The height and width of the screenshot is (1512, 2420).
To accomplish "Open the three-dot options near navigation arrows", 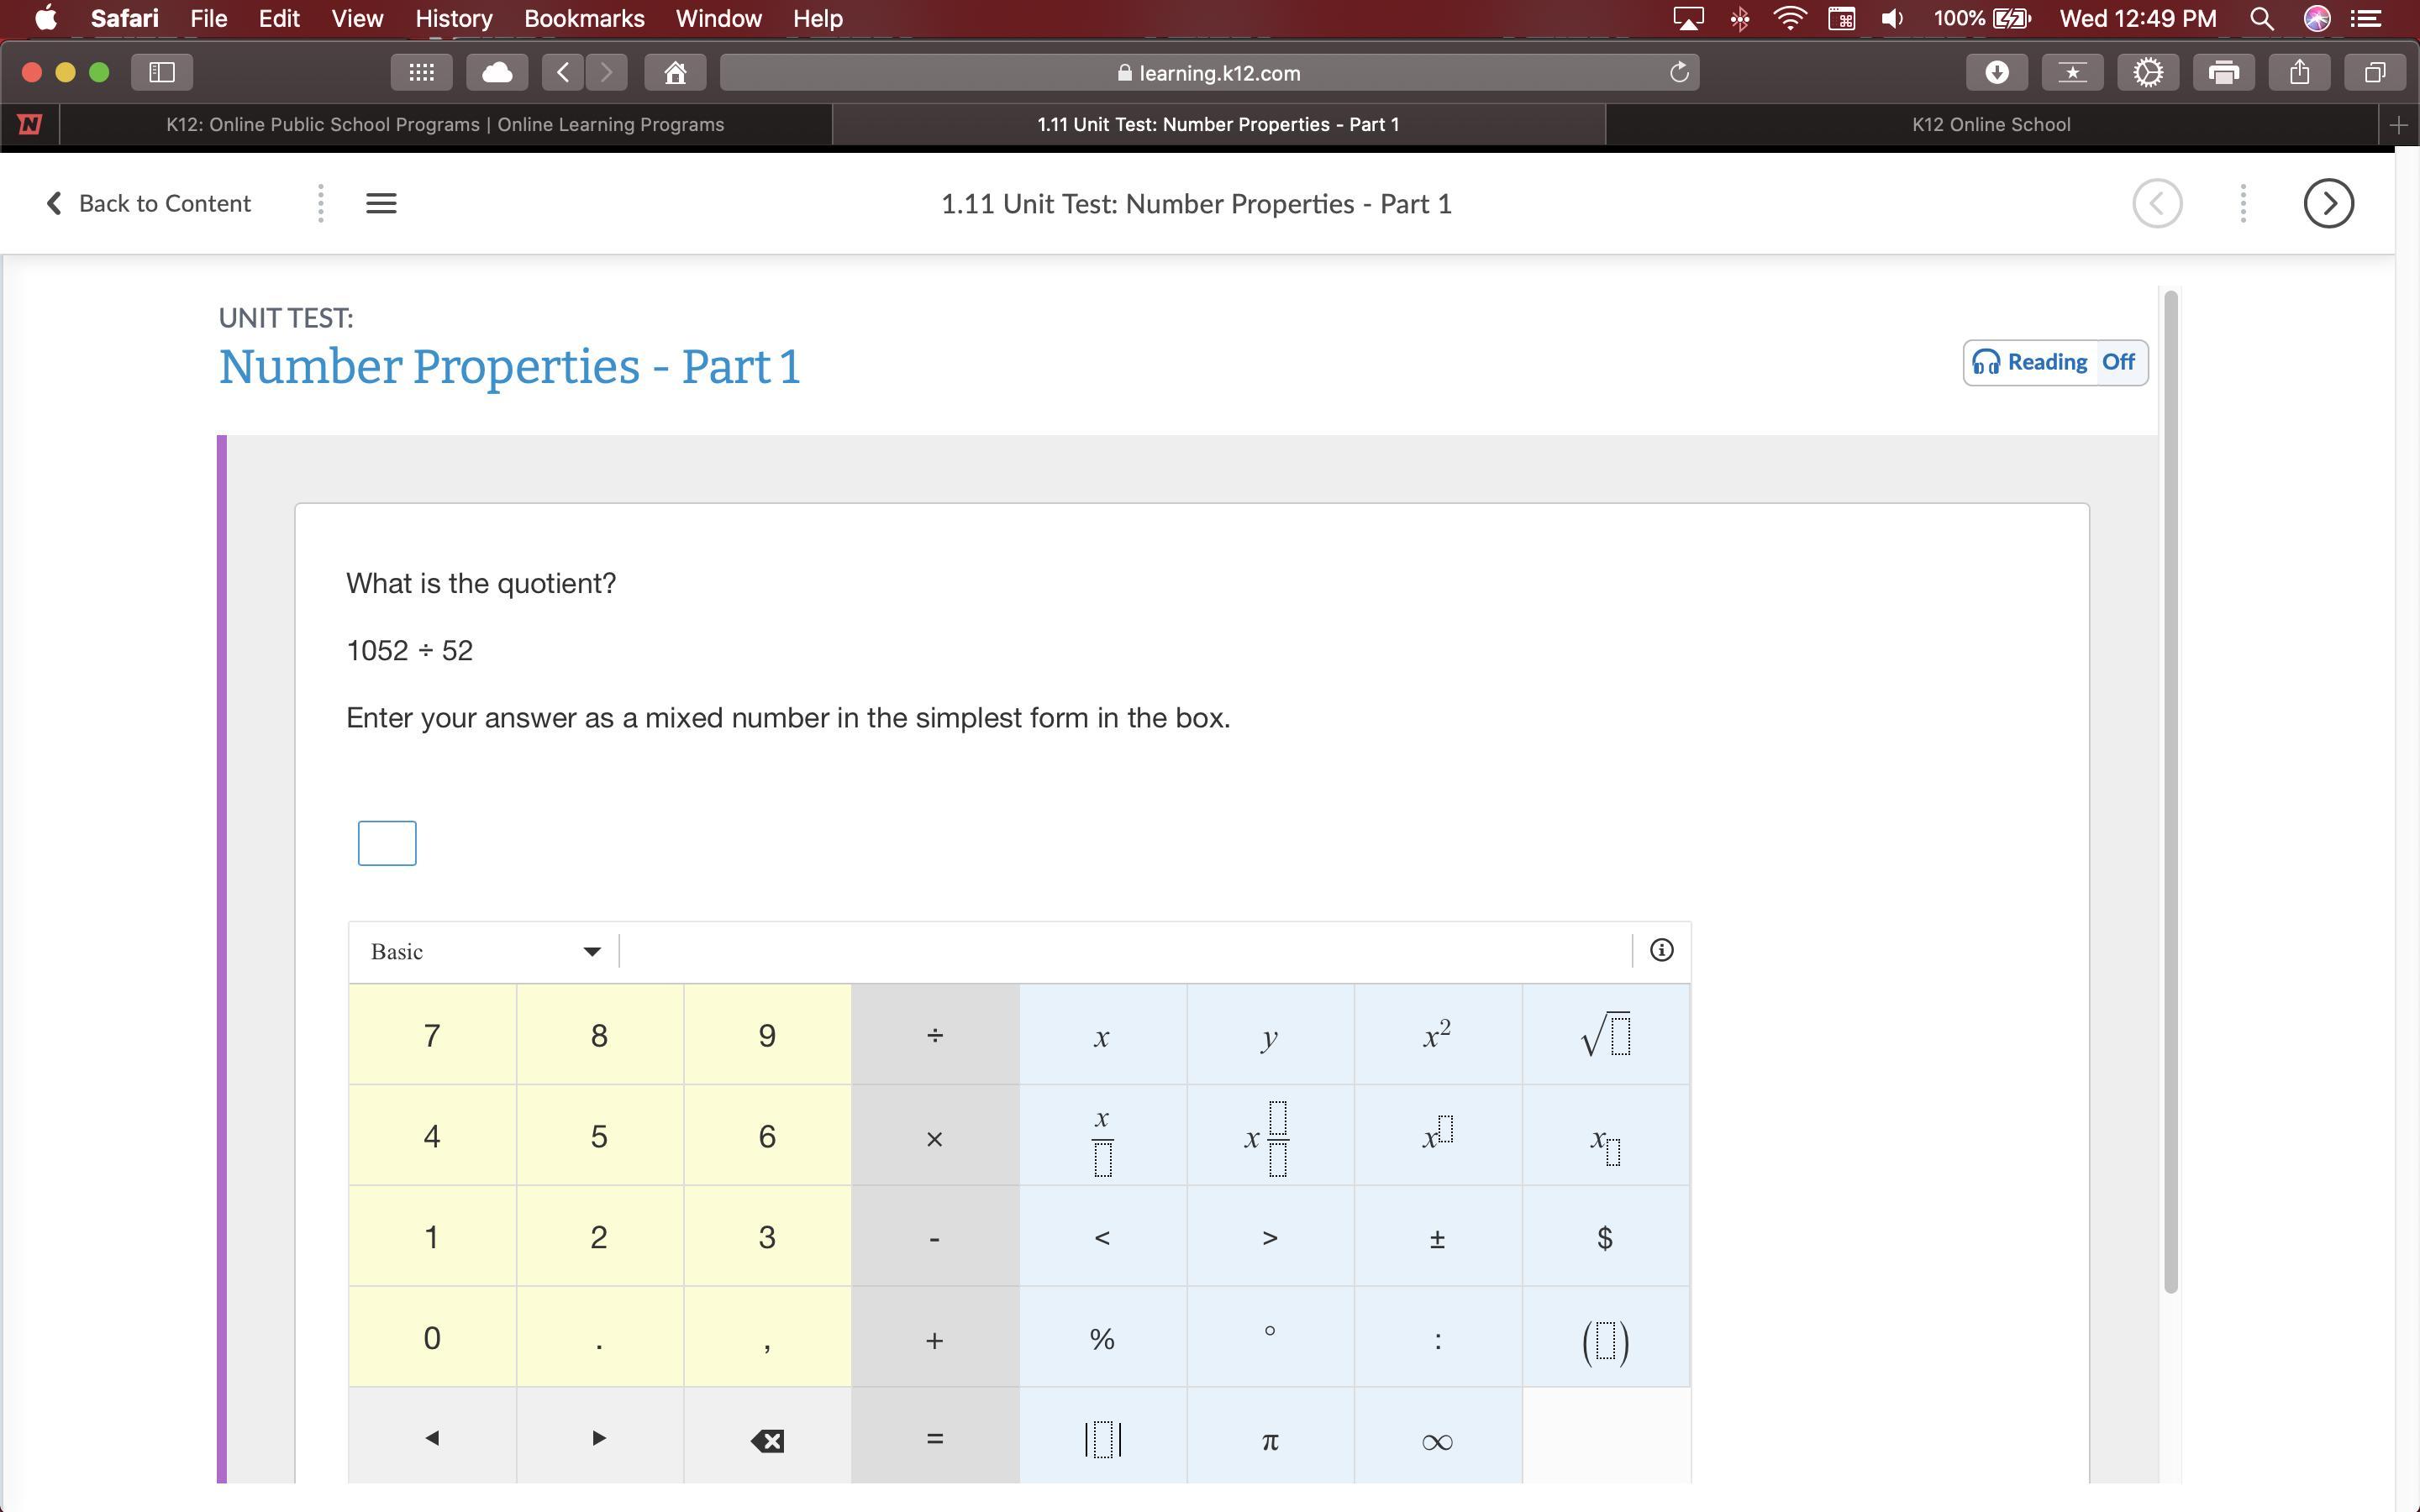I will click(2242, 203).
